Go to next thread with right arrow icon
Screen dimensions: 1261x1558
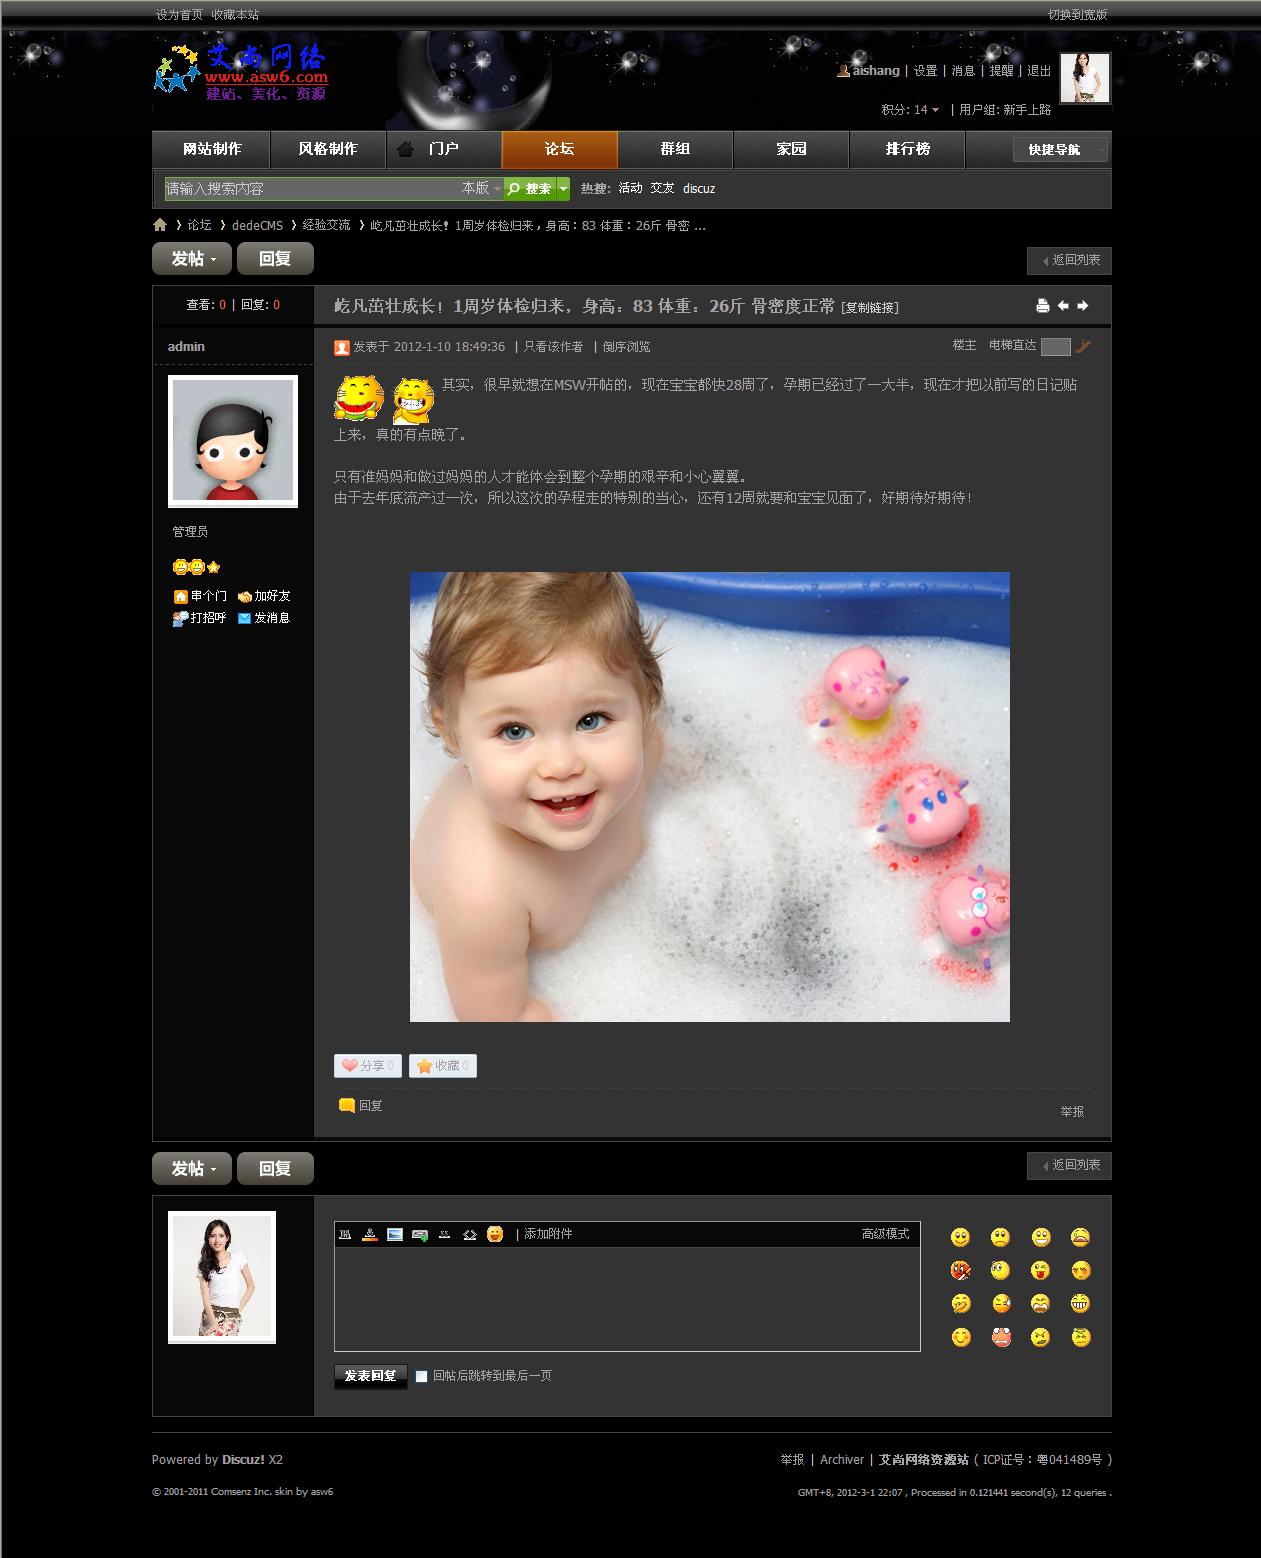pyautogui.click(x=1082, y=306)
